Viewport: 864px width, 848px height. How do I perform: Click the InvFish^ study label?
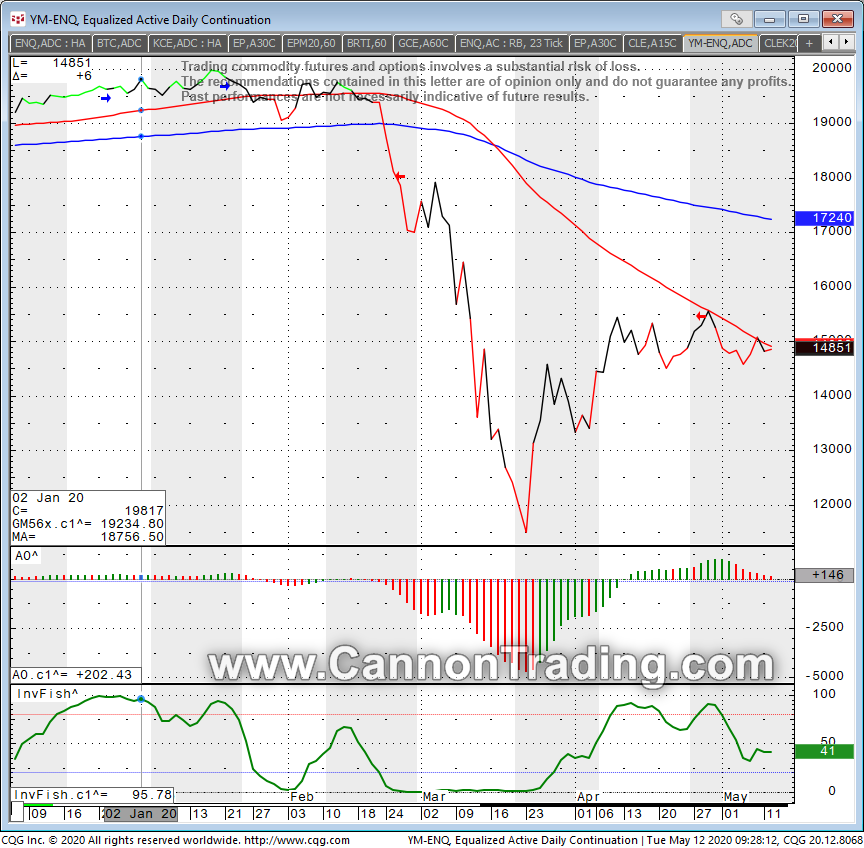[47, 694]
